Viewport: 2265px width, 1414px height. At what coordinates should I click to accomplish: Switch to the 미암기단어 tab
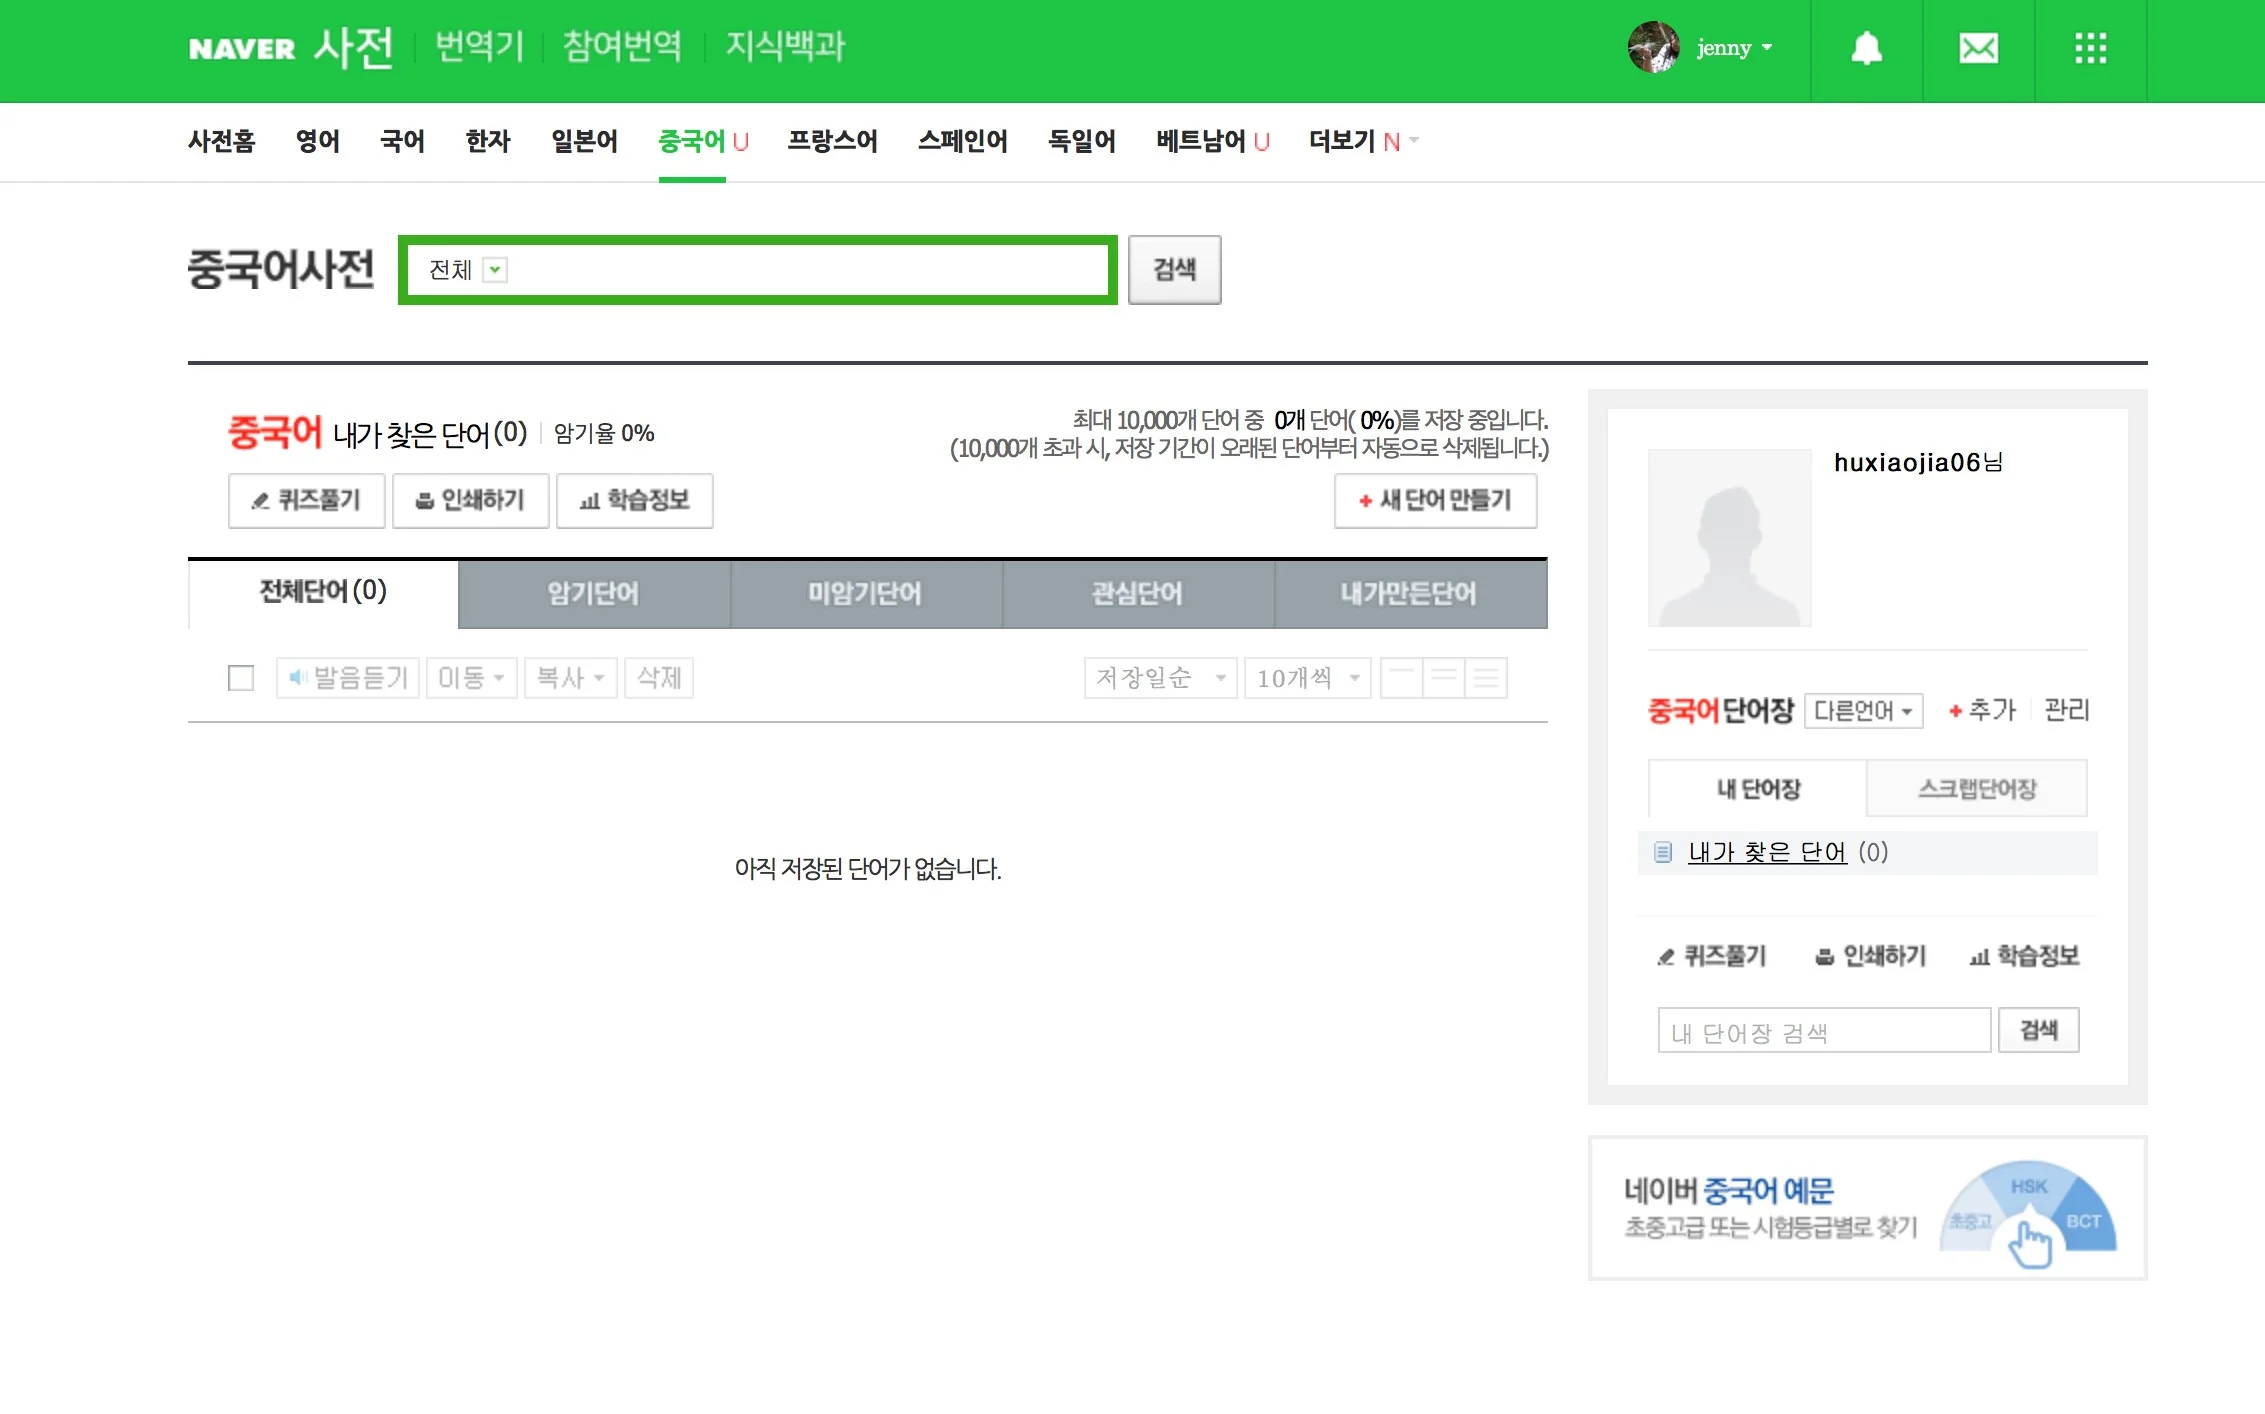pyautogui.click(x=866, y=594)
